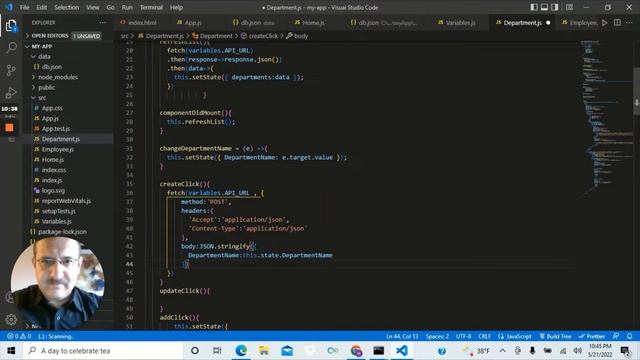Expand the node_modules folder
Screen dimensions: 640x360
pyautogui.click(x=58, y=77)
